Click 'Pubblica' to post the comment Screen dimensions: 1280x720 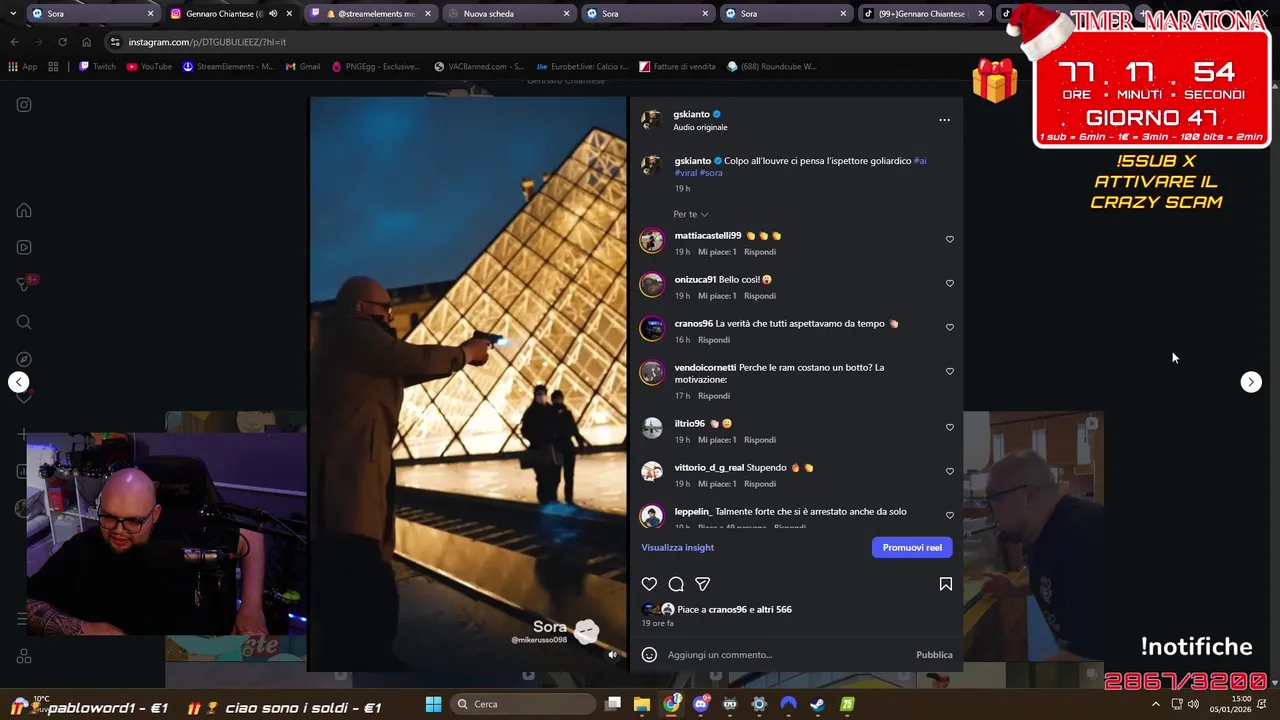(x=934, y=655)
